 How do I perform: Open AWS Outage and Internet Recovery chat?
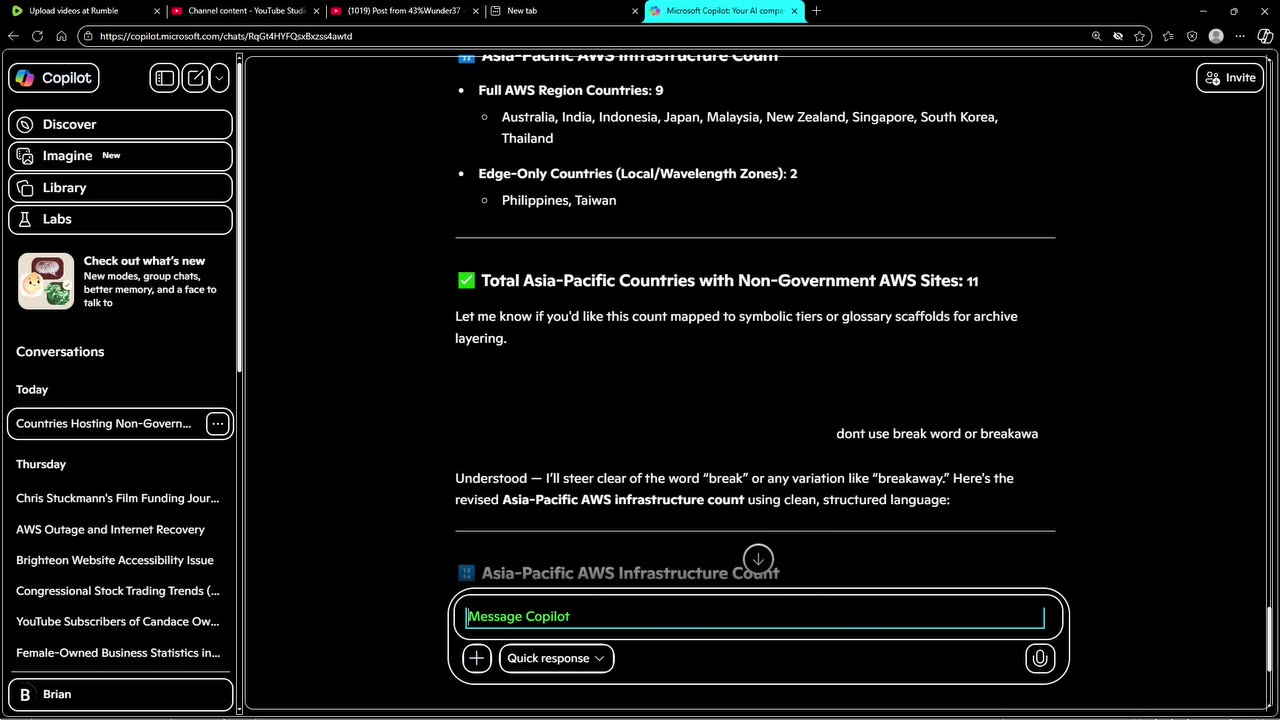tap(110, 529)
